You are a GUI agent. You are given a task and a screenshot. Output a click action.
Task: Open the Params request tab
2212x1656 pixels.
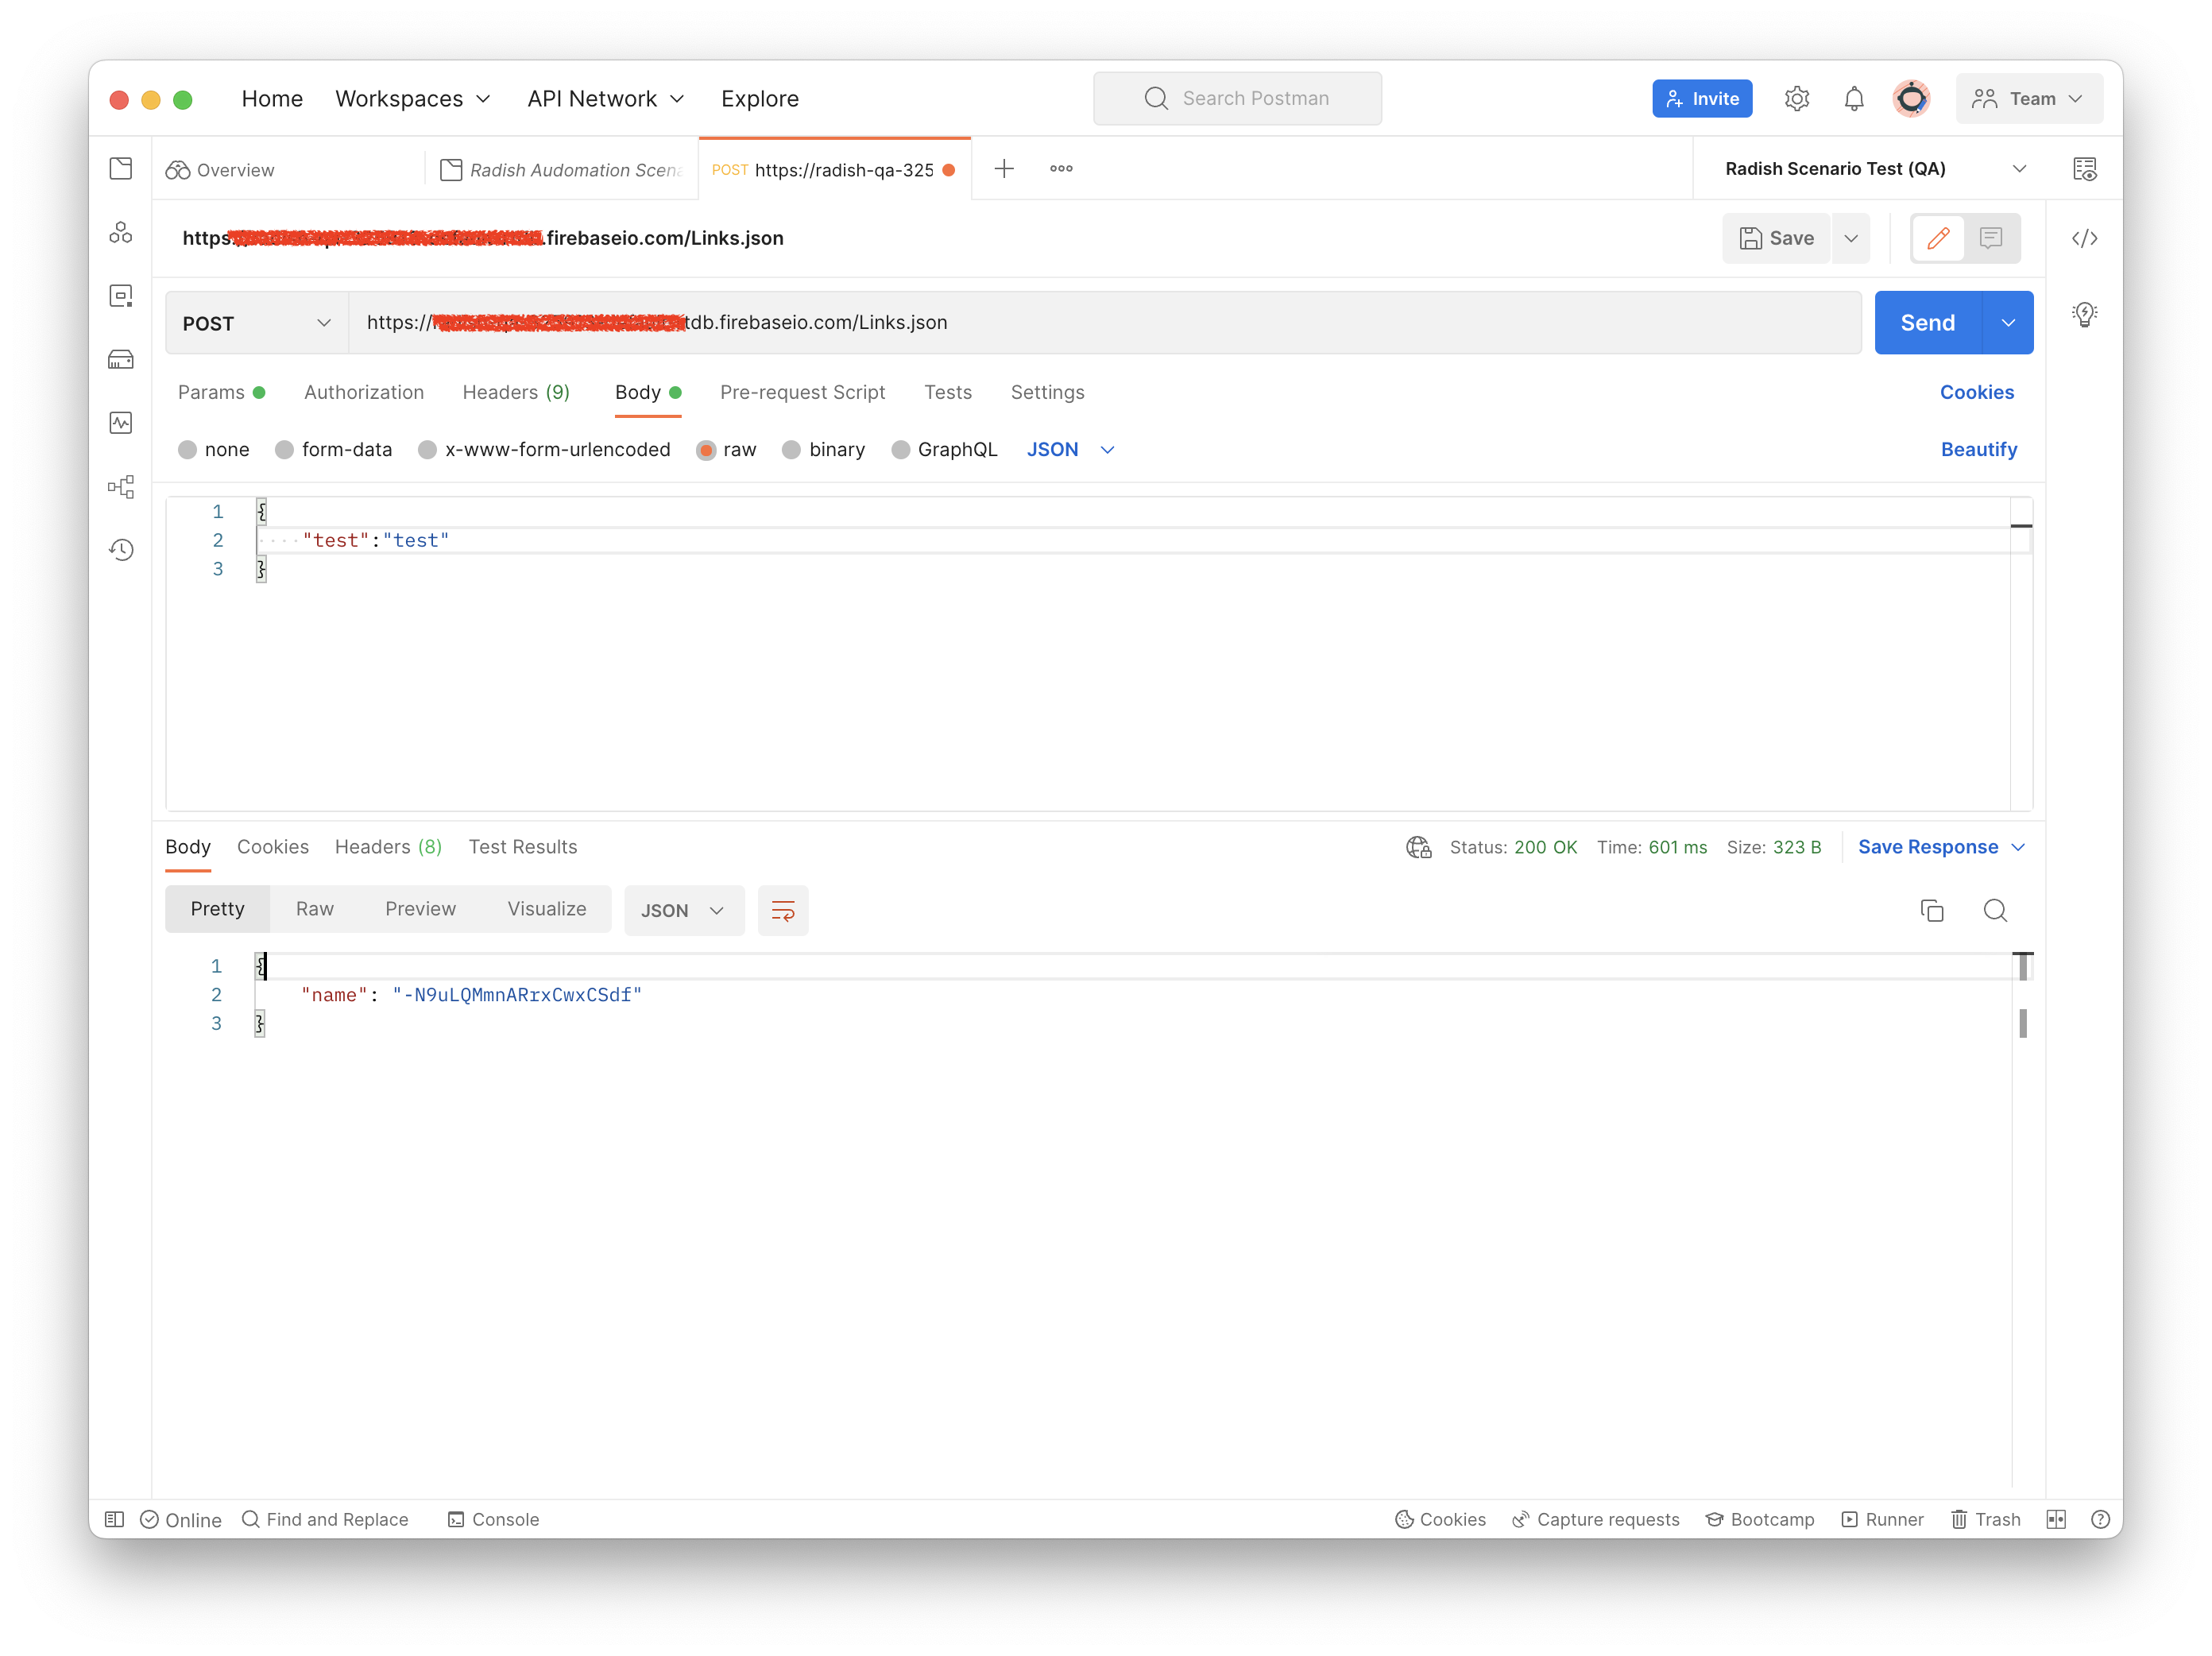click(221, 392)
